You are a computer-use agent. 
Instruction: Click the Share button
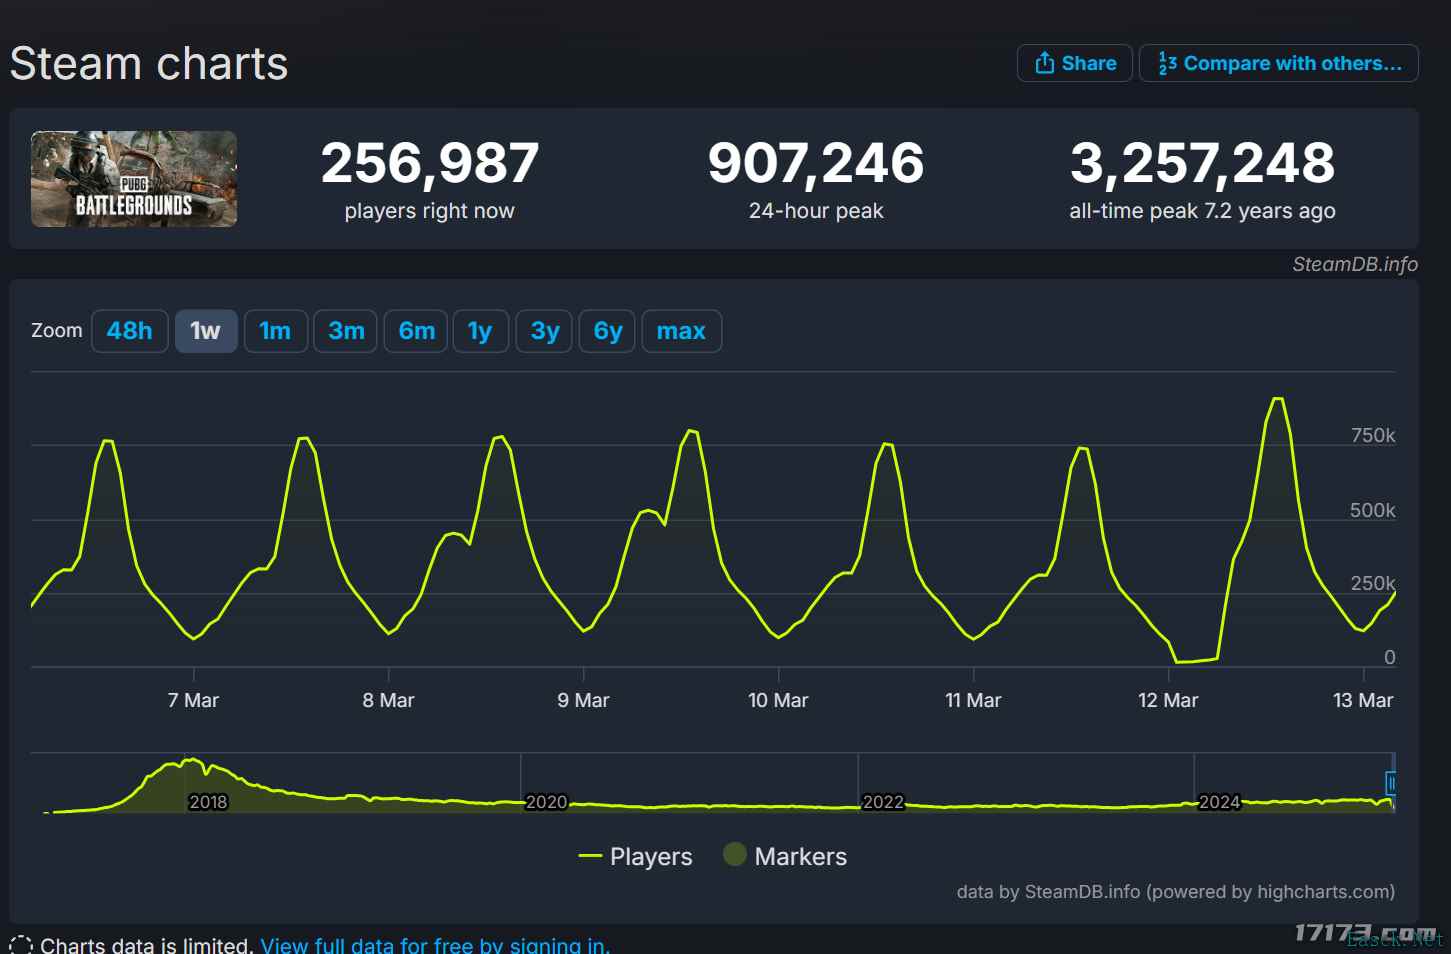pos(1074,63)
